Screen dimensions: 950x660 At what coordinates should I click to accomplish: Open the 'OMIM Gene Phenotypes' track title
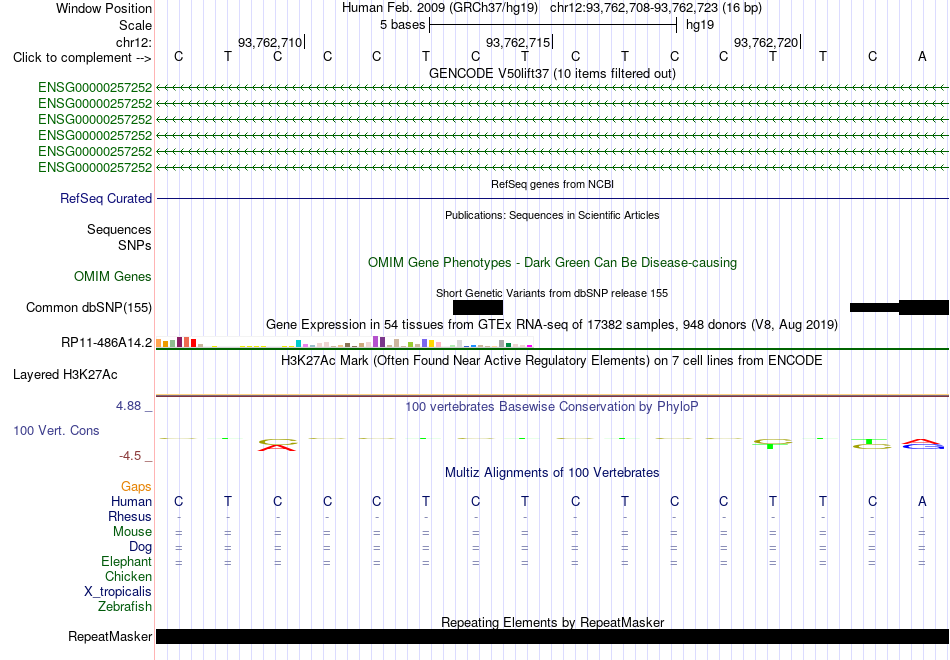[x=552, y=262]
